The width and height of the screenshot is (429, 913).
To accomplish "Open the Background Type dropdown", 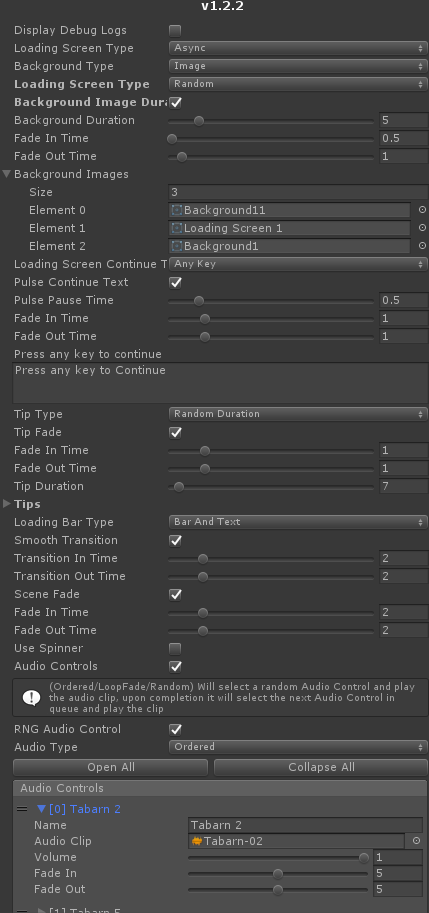I will pyautogui.click(x=298, y=66).
